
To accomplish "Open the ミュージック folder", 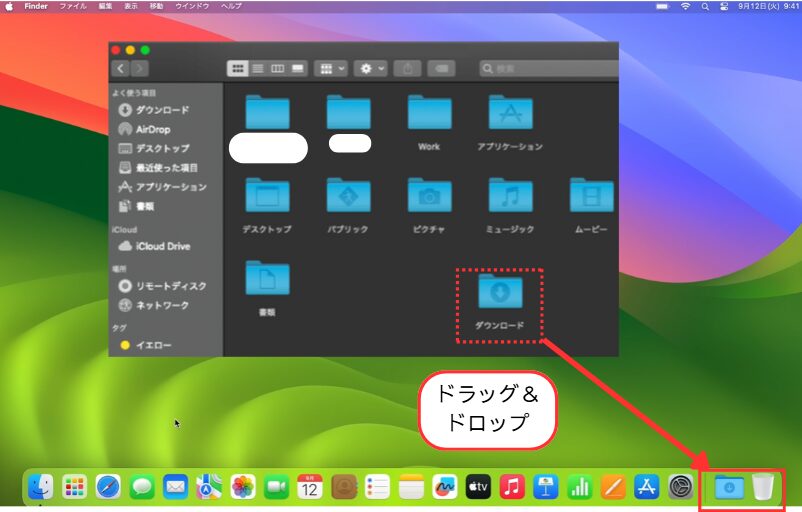I will tap(510, 196).
